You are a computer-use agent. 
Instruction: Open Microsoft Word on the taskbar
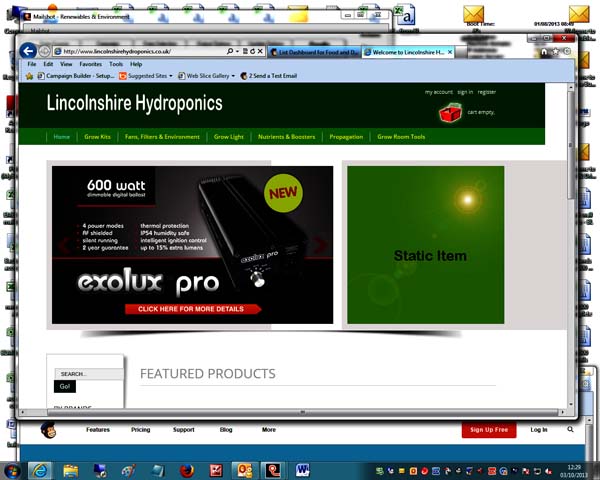tap(302, 470)
